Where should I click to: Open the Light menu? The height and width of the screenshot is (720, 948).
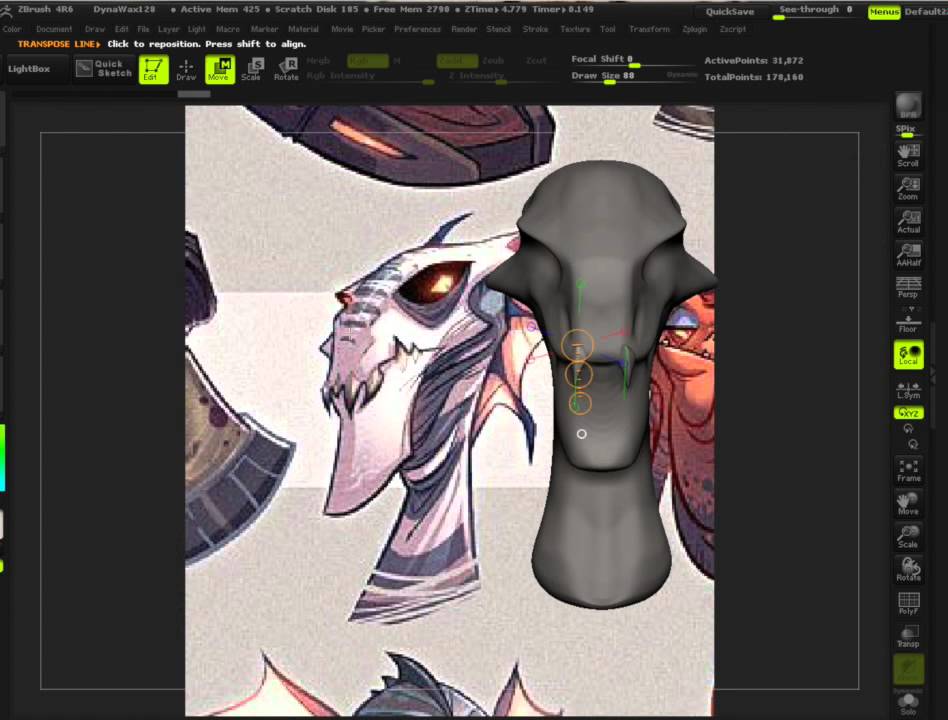pos(196,29)
